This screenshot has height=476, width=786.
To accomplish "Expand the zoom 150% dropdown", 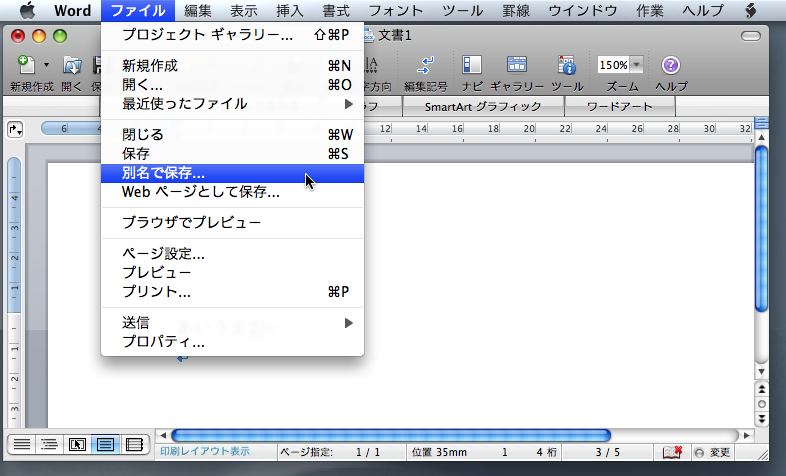I will pos(637,65).
